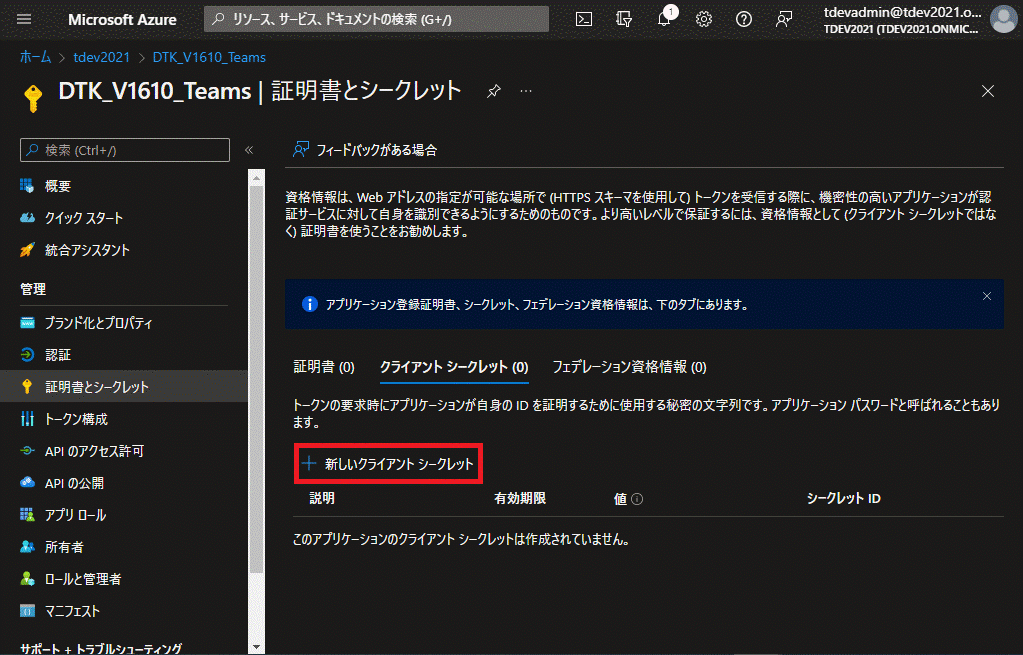This screenshot has width=1023, height=655.
Task: Click the アプリ ロール grid icon
Action: click(27, 515)
